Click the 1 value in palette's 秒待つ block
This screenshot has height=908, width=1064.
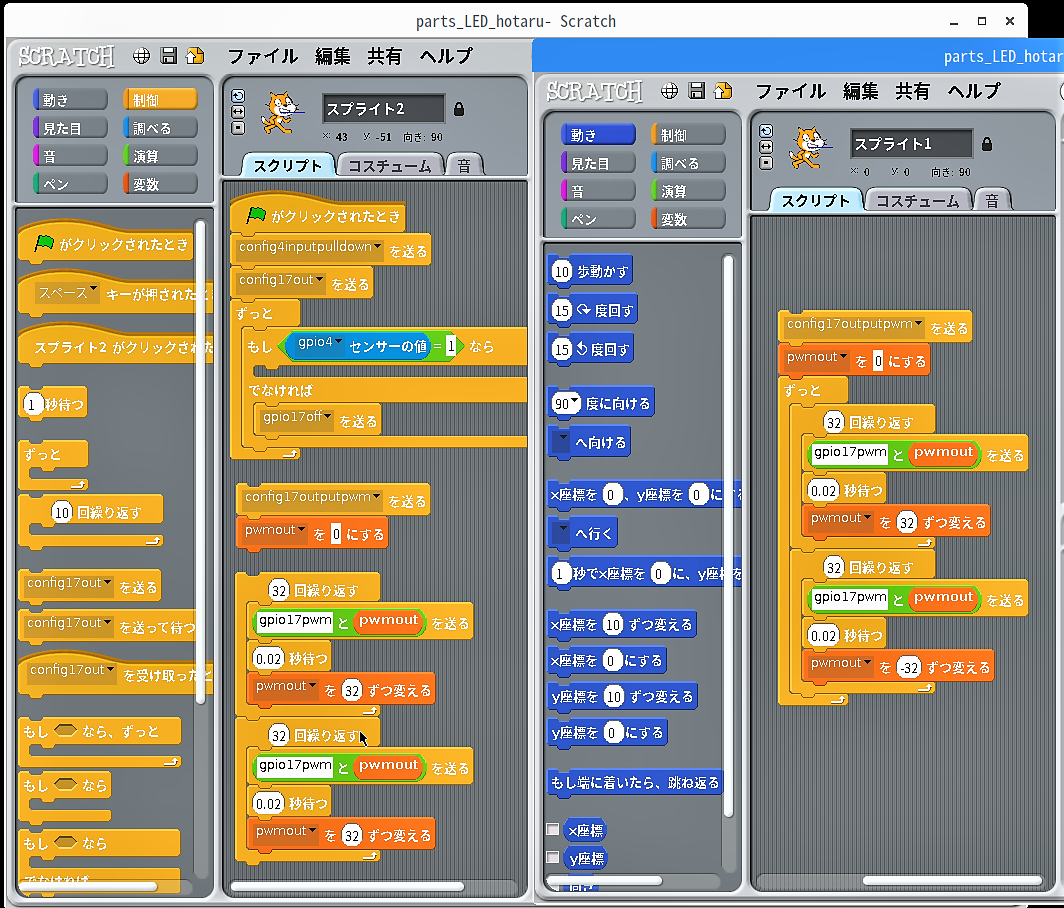(x=31, y=404)
